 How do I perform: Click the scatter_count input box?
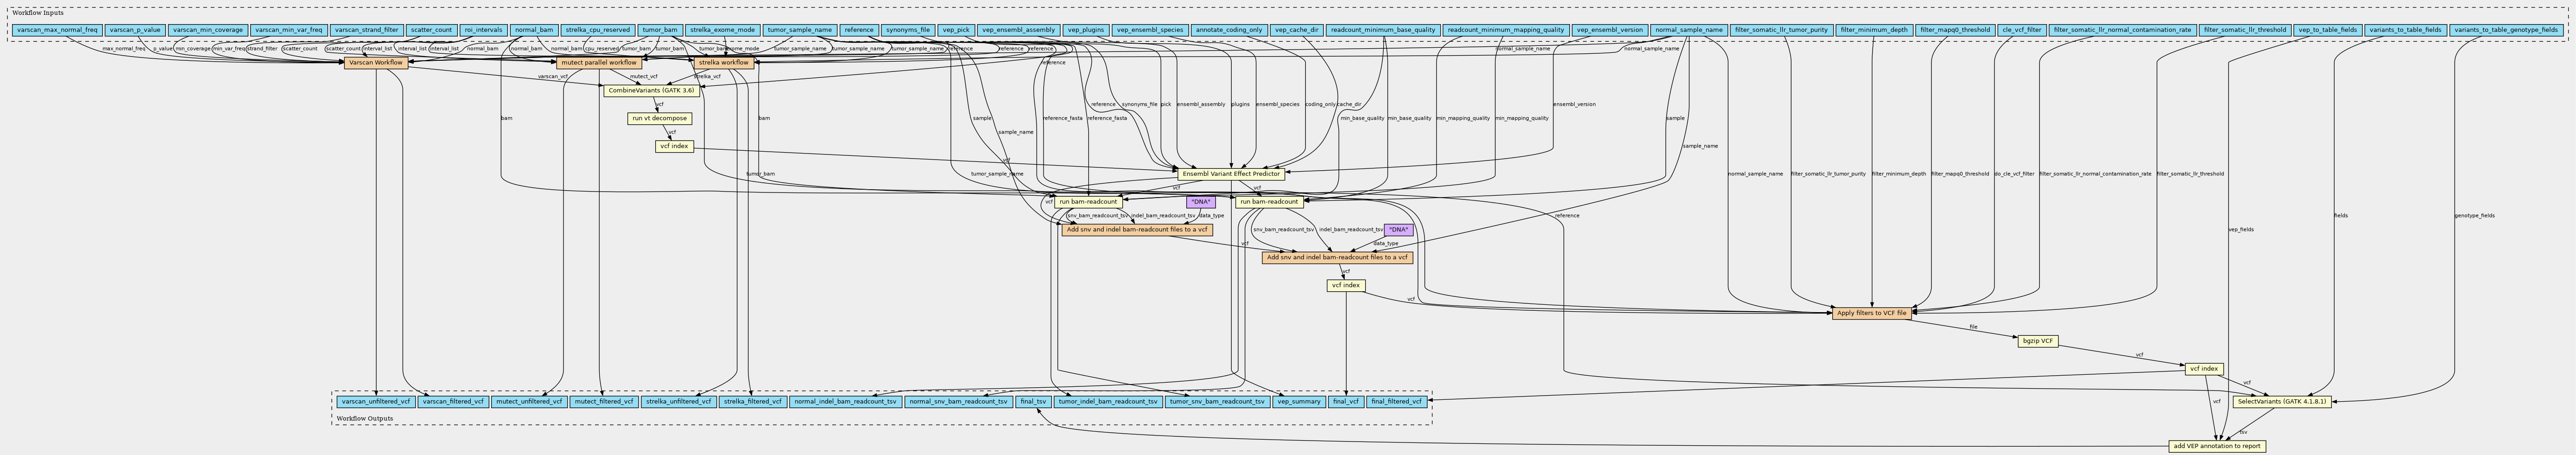tap(432, 30)
